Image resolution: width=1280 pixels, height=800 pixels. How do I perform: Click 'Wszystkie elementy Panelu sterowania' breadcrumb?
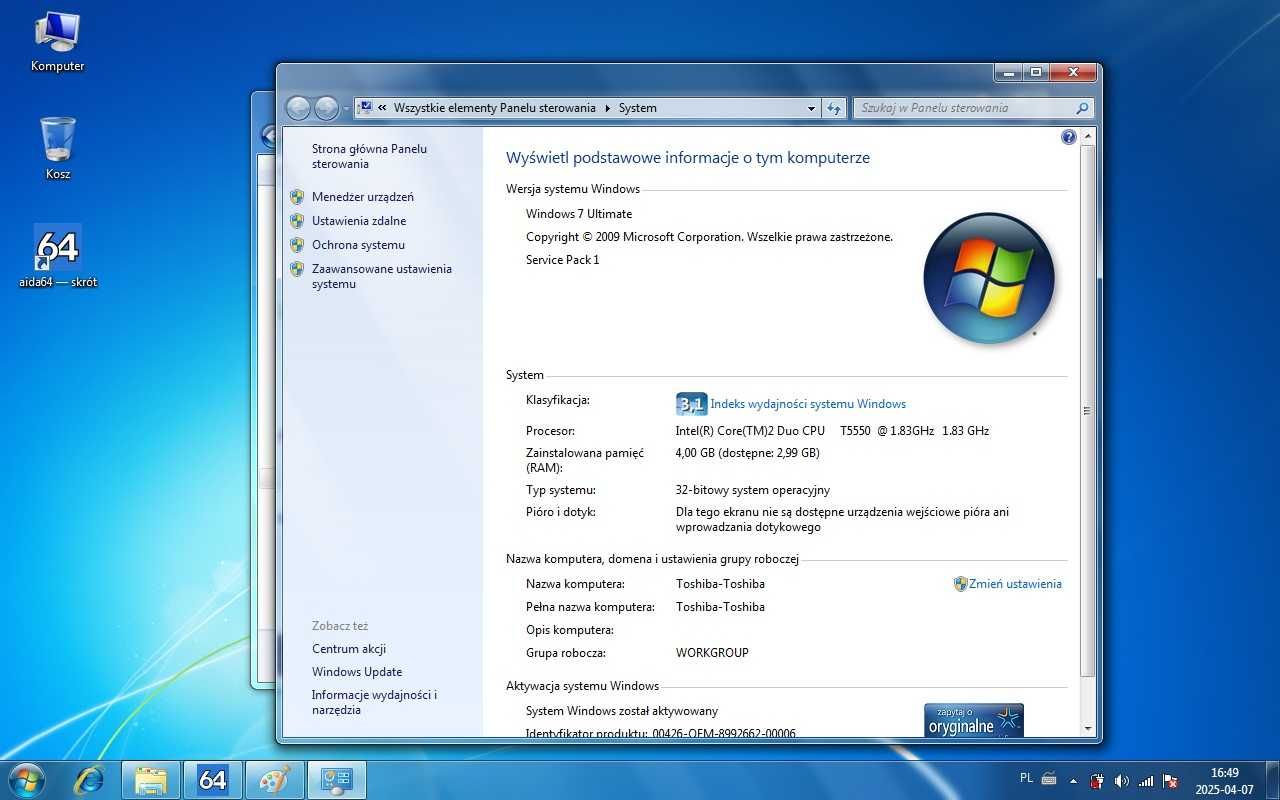pyautogui.click(x=494, y=108)
